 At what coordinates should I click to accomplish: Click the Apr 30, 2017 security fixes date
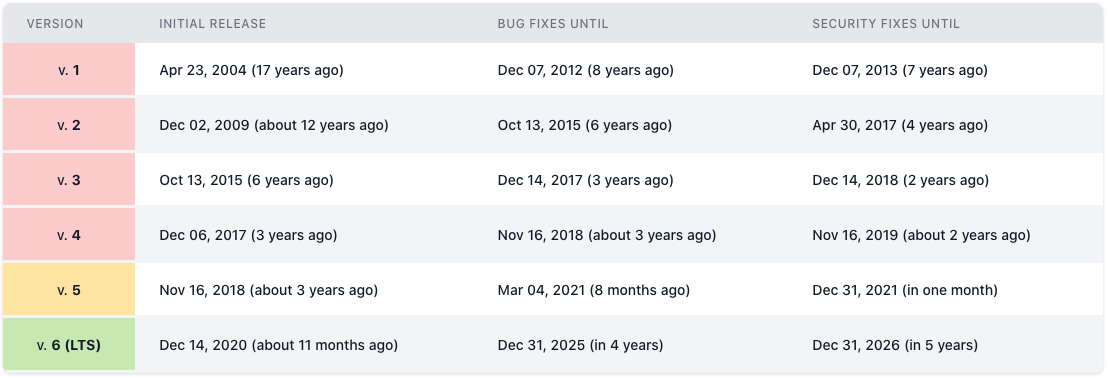855,126
